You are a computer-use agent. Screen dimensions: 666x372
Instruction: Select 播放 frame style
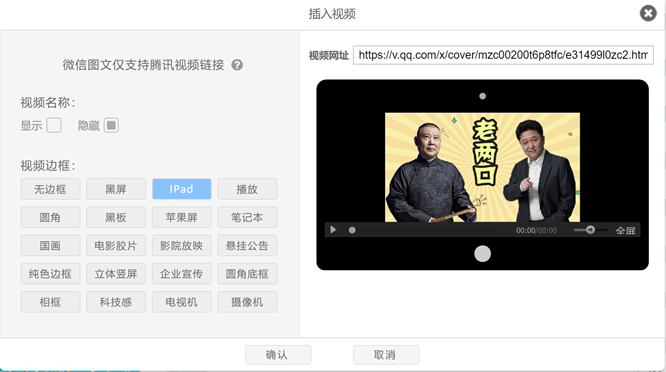pyautogui.click(x=247, y=189)
